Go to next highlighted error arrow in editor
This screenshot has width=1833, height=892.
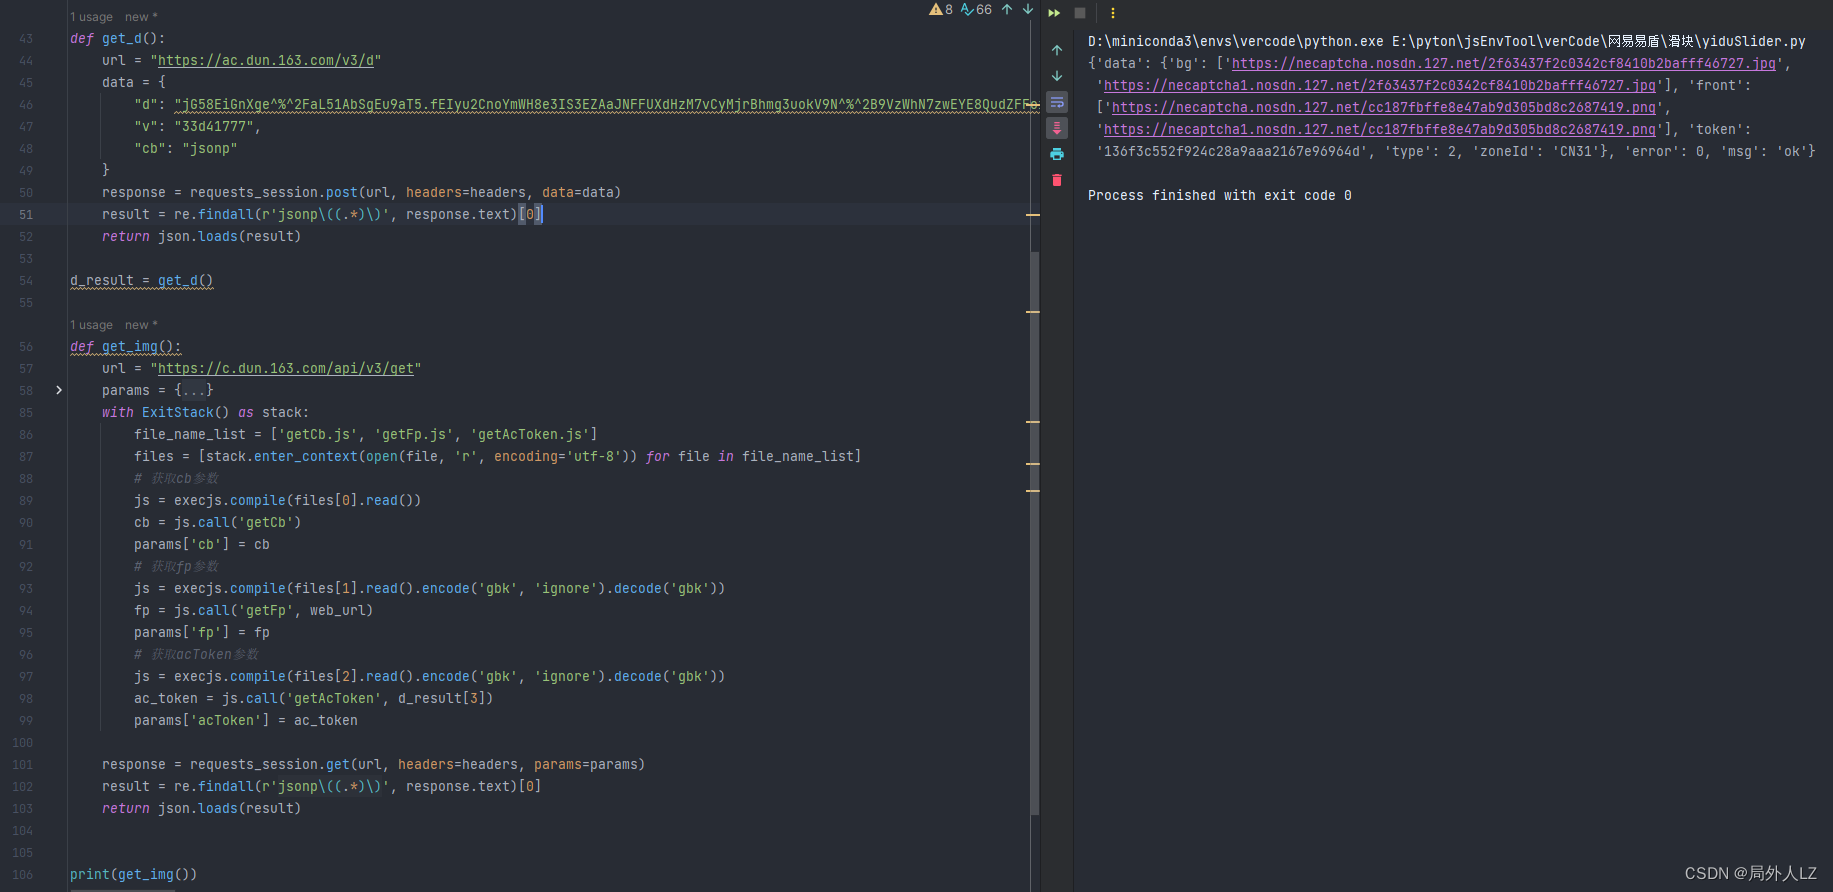tap(1028, 10)
